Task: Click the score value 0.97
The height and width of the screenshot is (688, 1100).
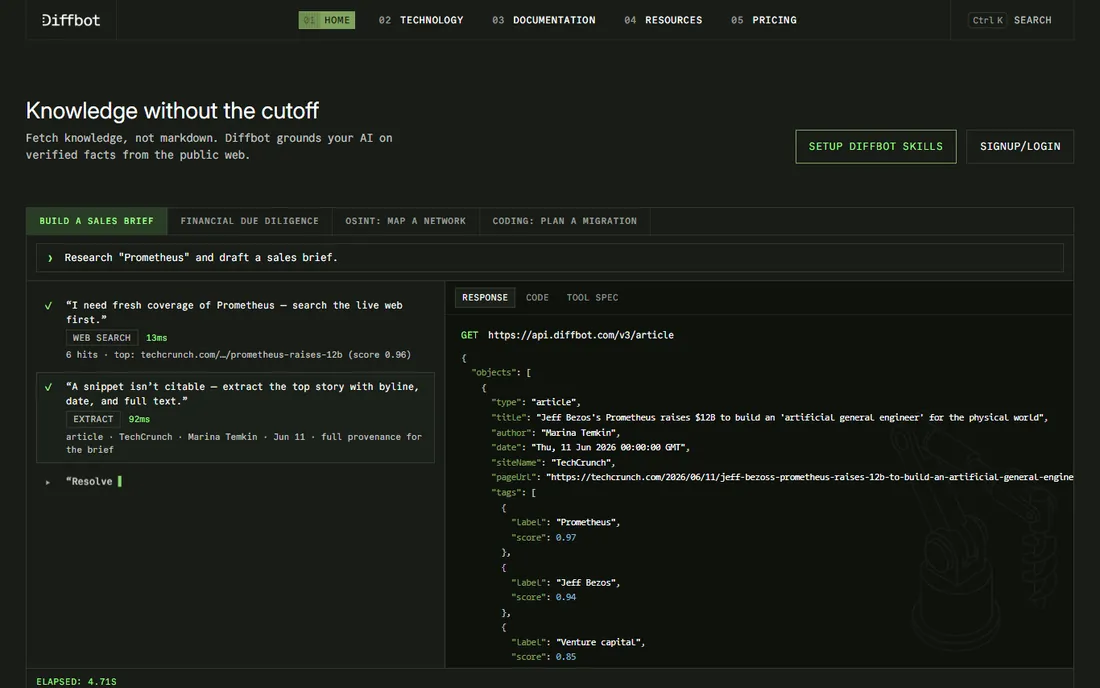Action: point(565,538)
